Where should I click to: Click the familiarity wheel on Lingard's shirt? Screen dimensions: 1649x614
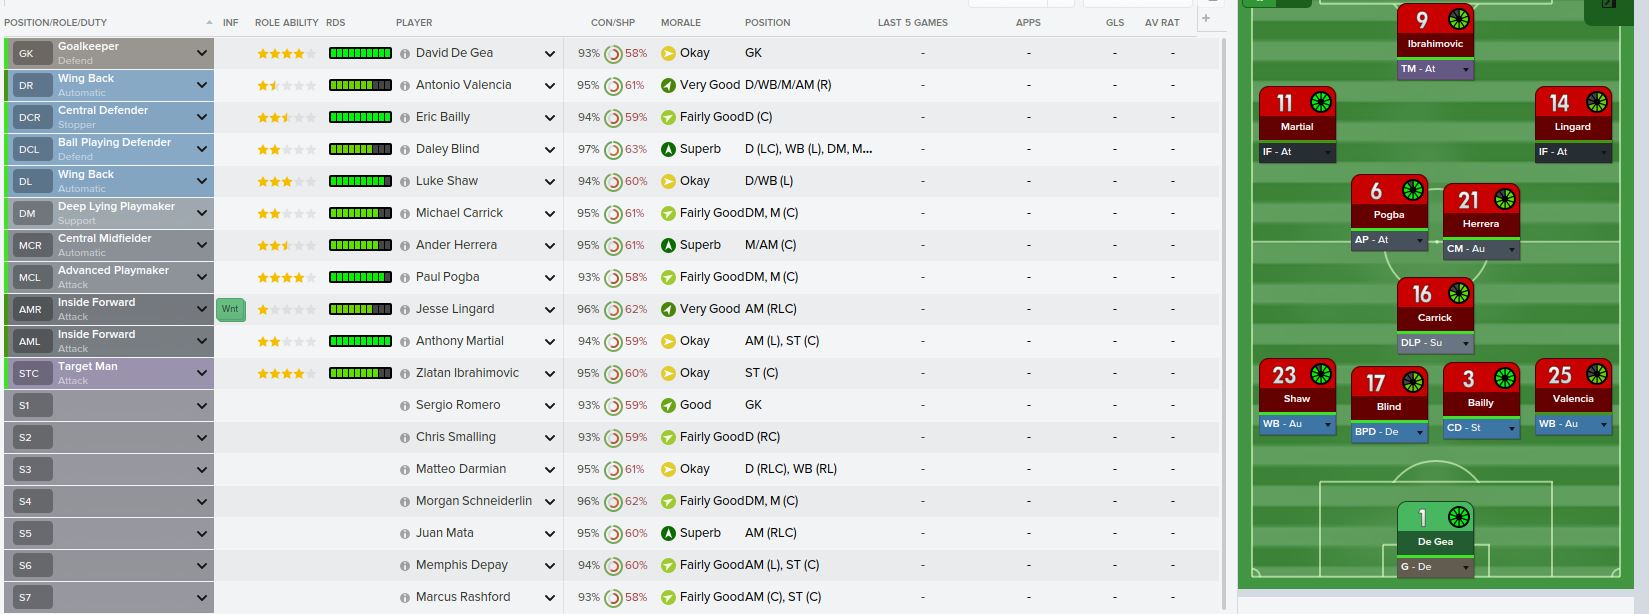(x=1596, y=102)
